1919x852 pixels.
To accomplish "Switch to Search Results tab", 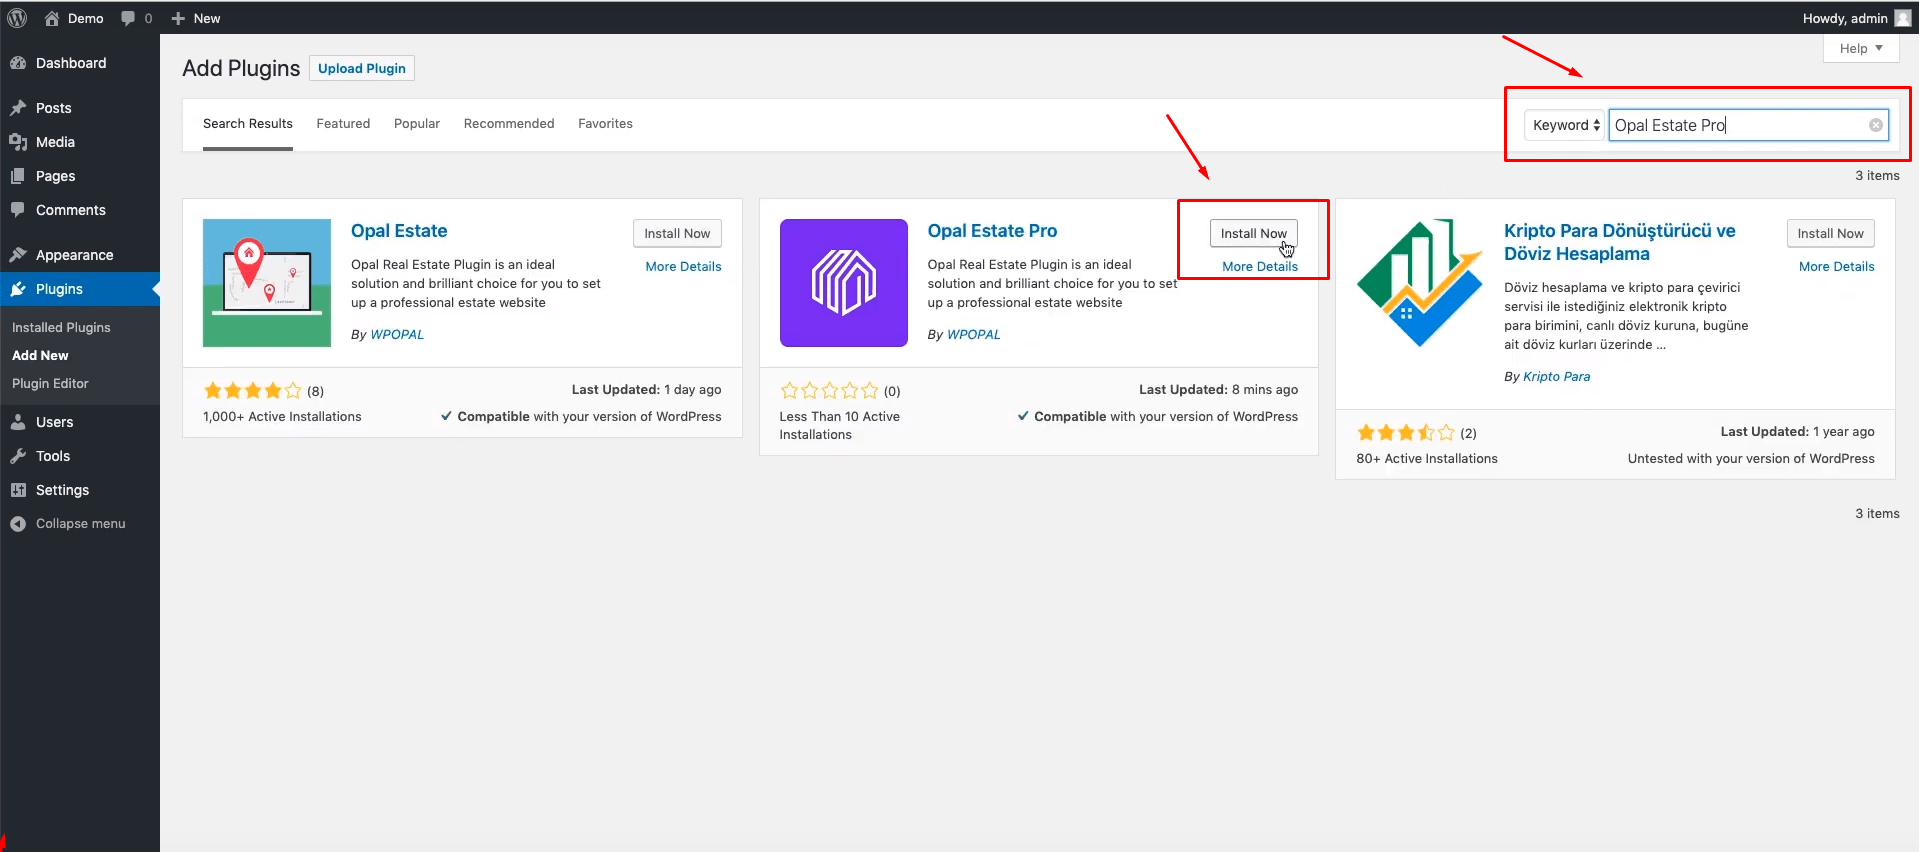I will (x=248, y=124).
